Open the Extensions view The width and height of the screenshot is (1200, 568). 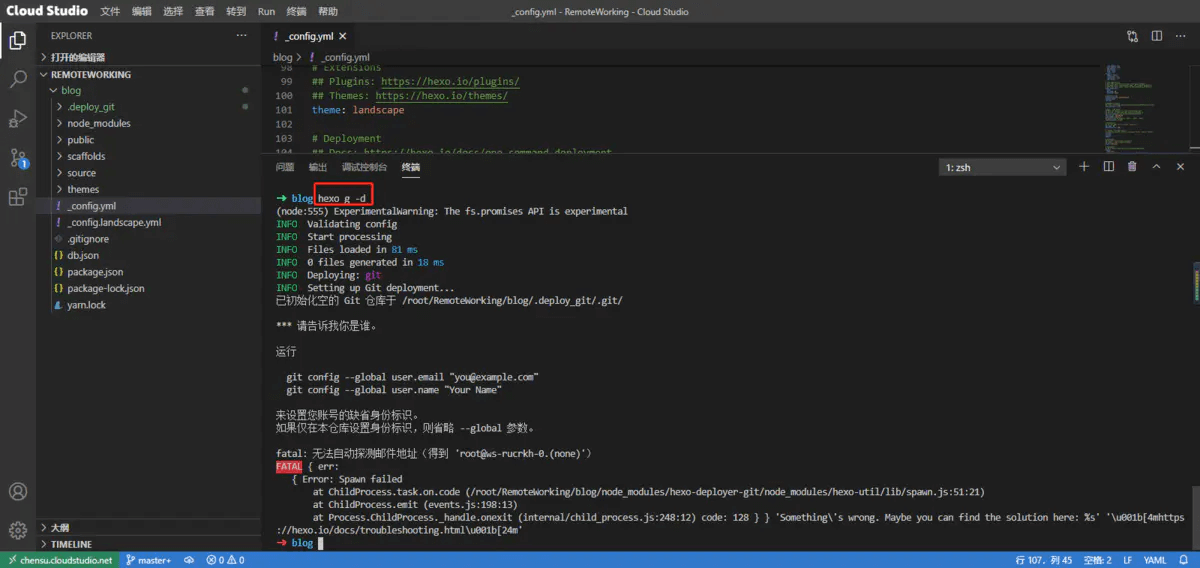click(x=18, y=197)
